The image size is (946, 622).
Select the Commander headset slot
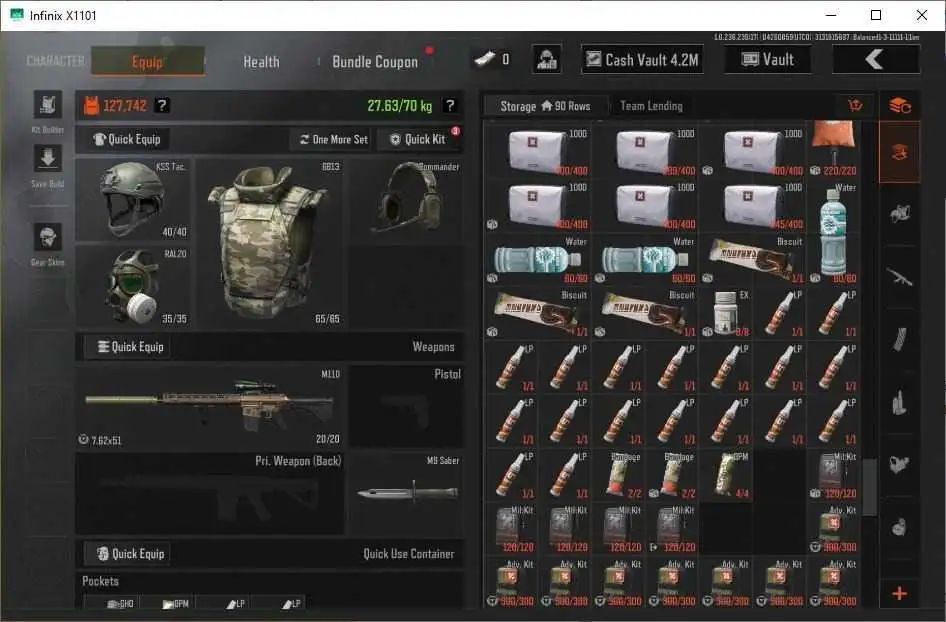pos(407,200)
